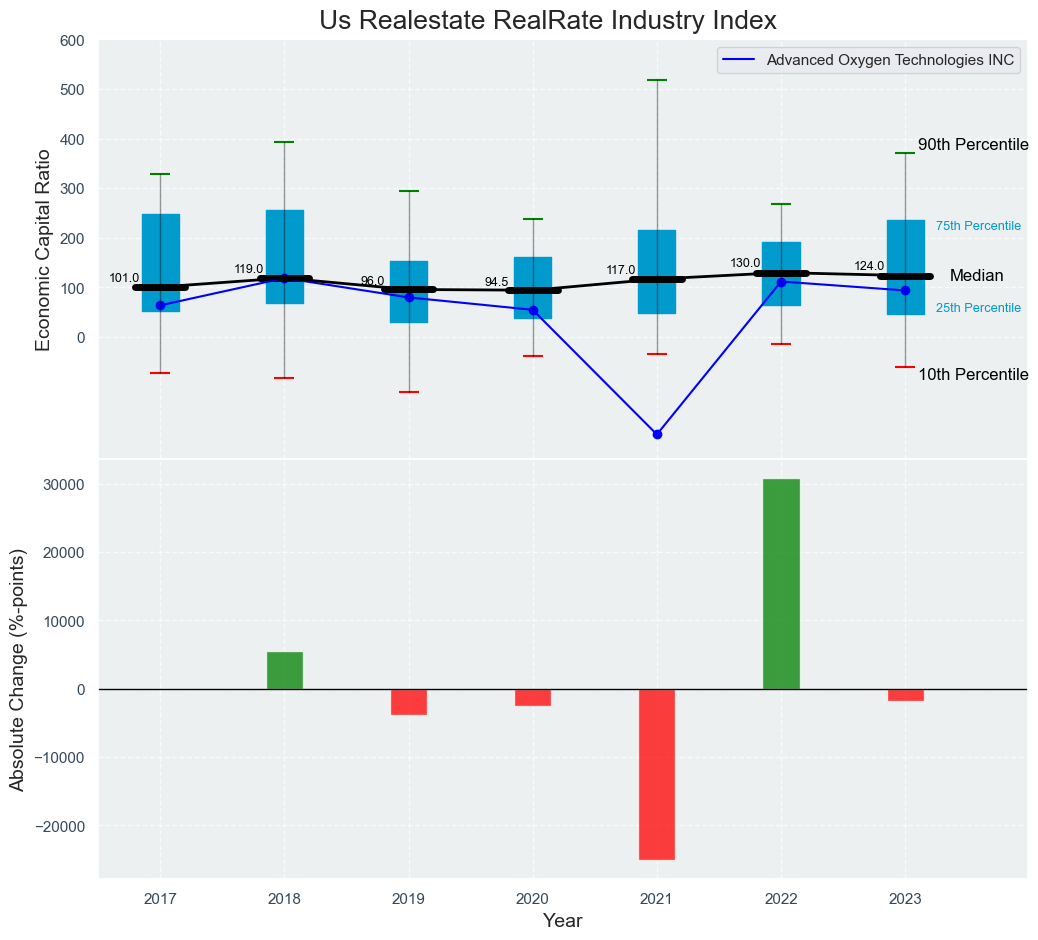The width and height of the screenshot is (1038, 940).
Task: Click the large red 2021 change bar
Action: (x=657, y=774)
